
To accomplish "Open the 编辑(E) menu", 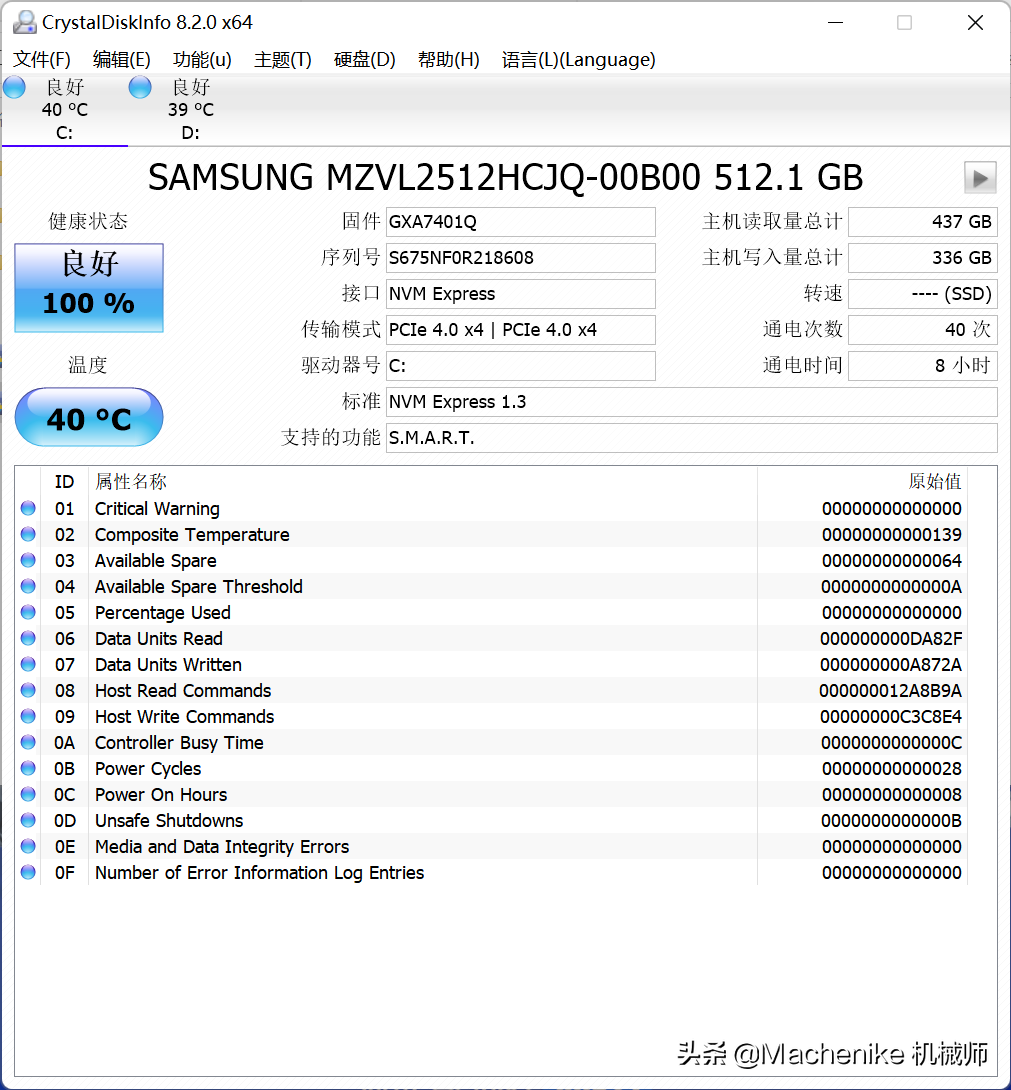I will point(122,60).
